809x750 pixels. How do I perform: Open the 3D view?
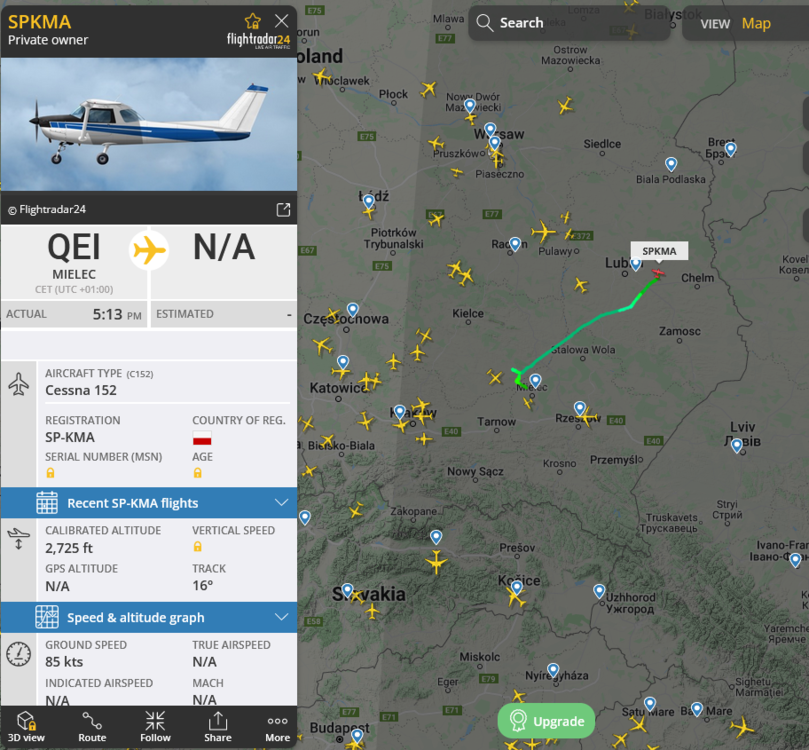pos(26,727)
